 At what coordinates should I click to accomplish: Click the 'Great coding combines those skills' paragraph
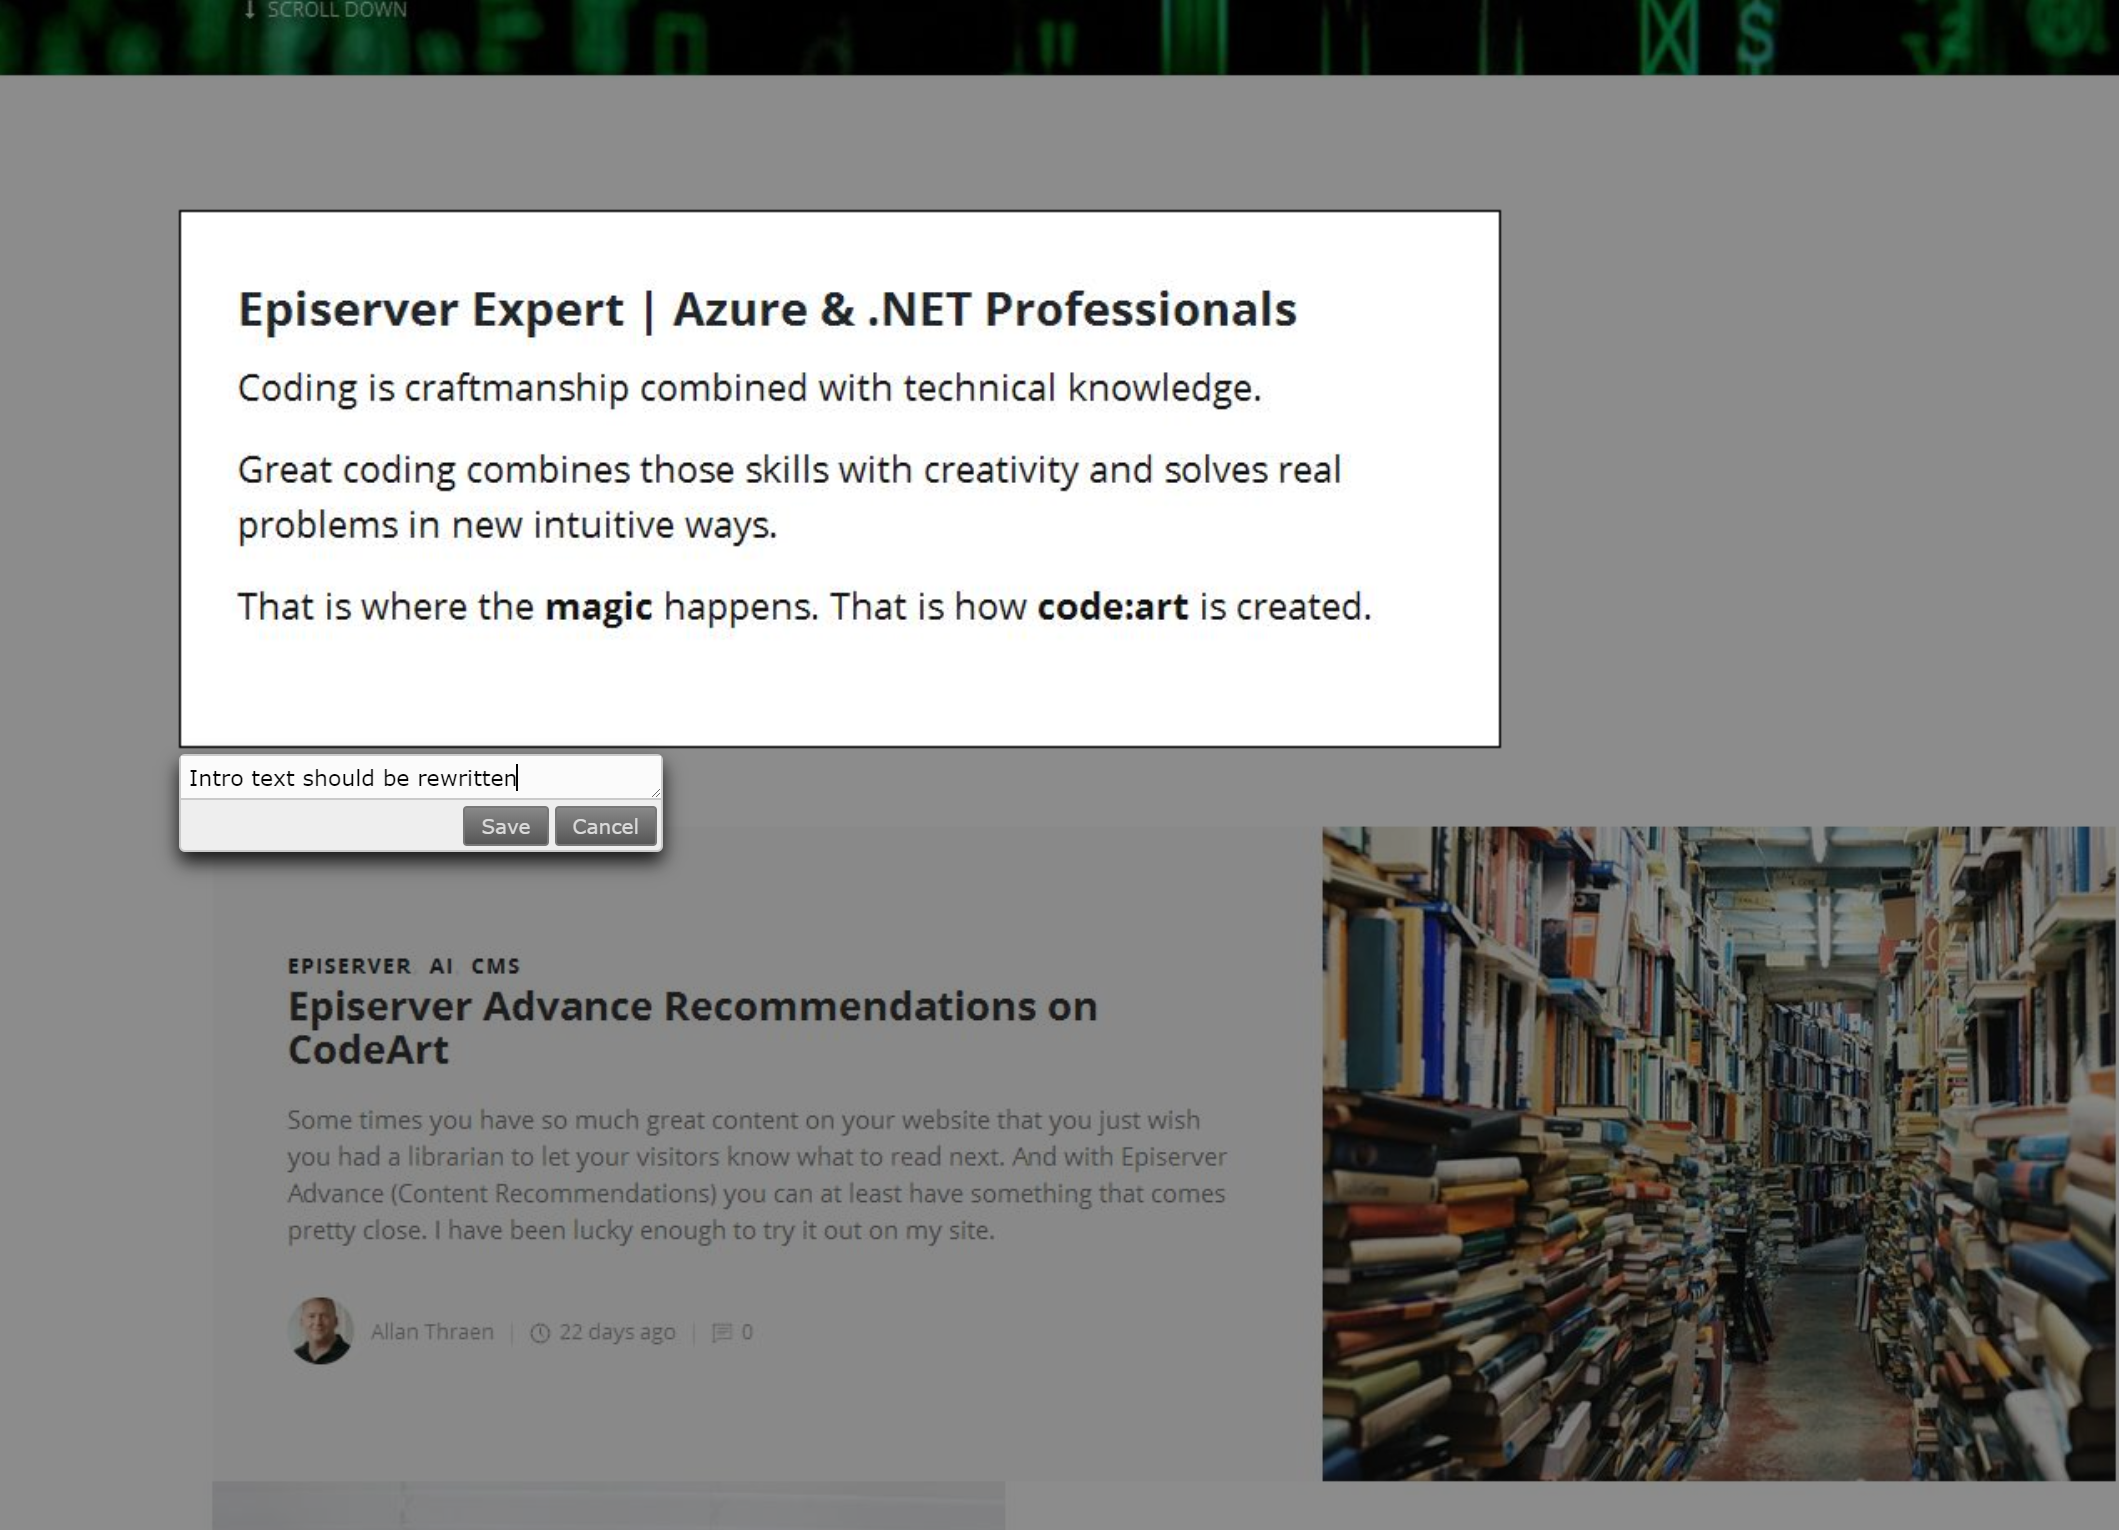tap(789, 497)
